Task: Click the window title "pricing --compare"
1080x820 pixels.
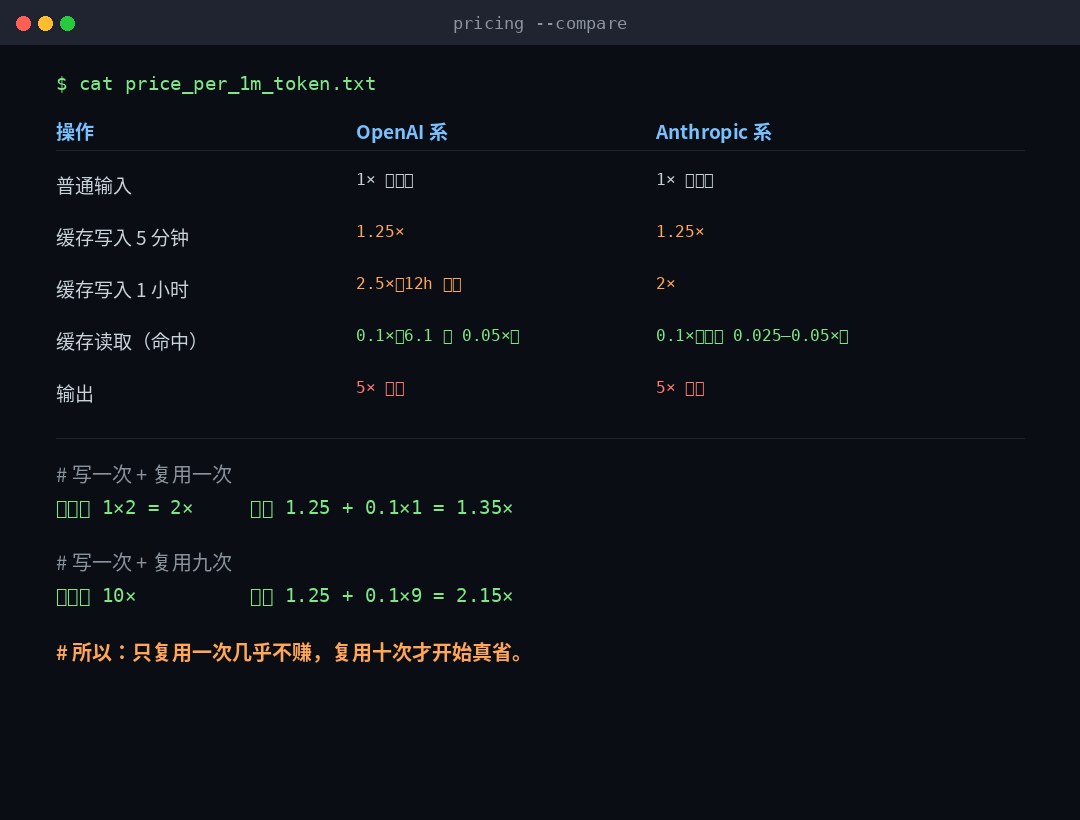Action: 540,23
